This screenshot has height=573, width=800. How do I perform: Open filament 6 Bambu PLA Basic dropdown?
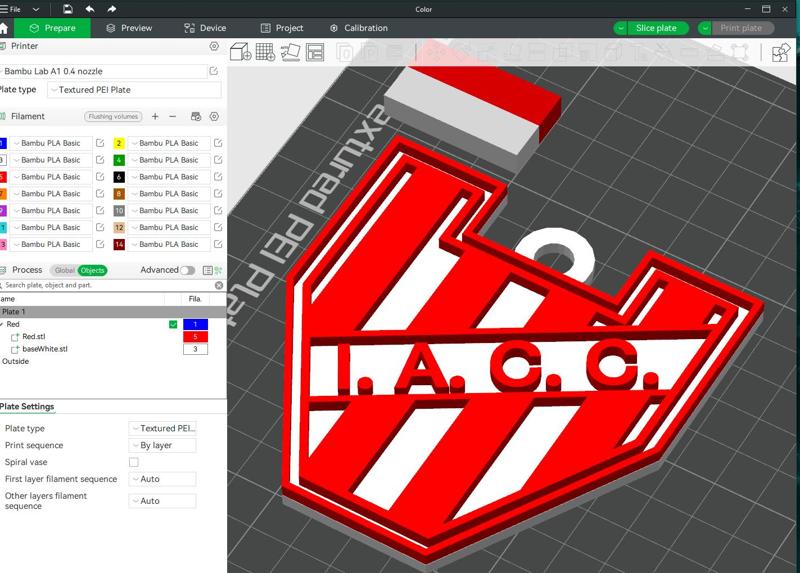169,177
